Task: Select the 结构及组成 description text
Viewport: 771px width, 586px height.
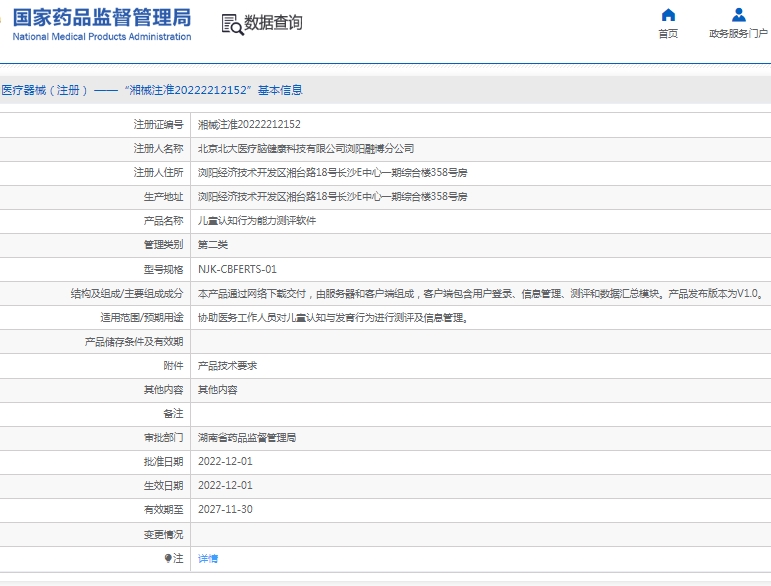Action: (x=480, y=293)
